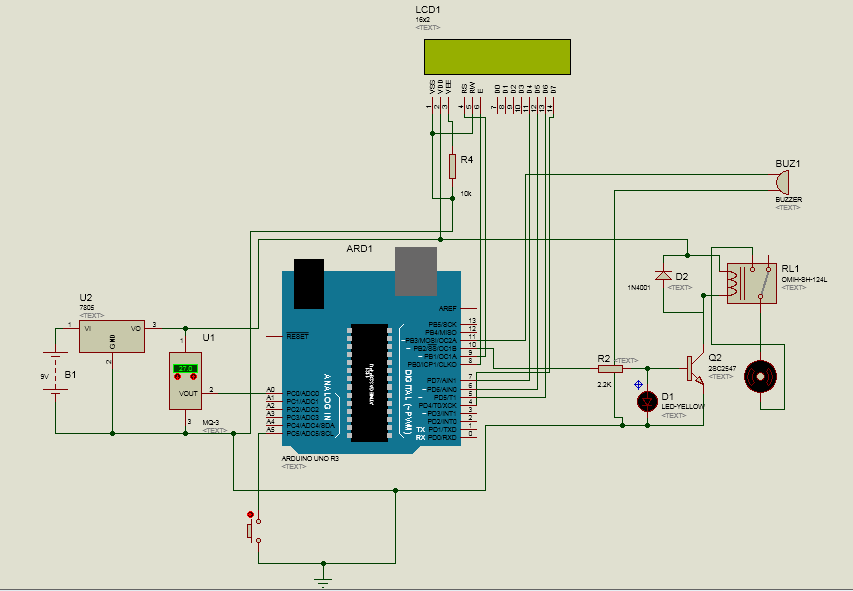Screen dimensions: 853x591
Task: Select the BUZ1 buzzer symbol
Action: 783,182
